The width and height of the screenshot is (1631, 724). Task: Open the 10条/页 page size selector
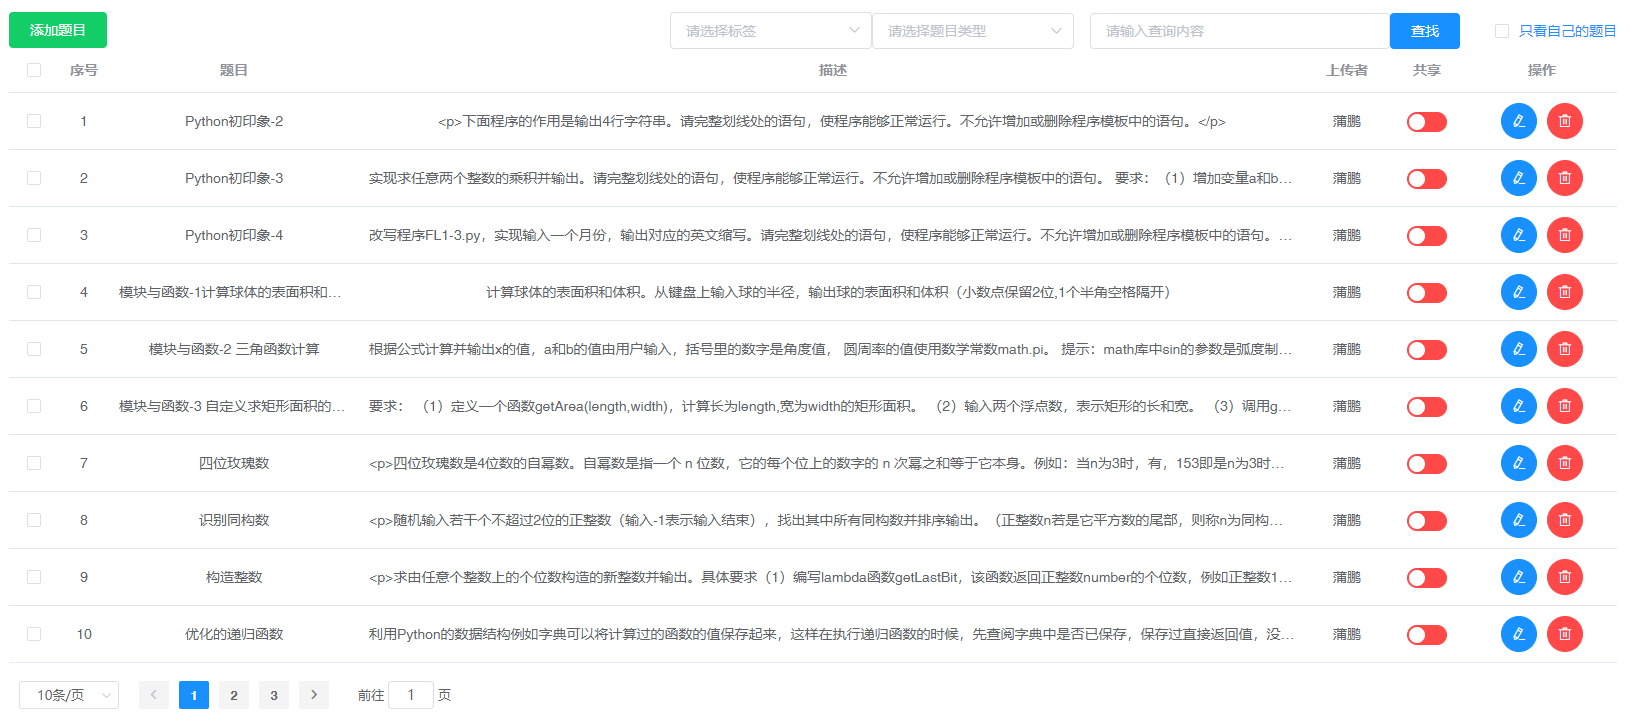pyautogui.click(x=69, y=695)
